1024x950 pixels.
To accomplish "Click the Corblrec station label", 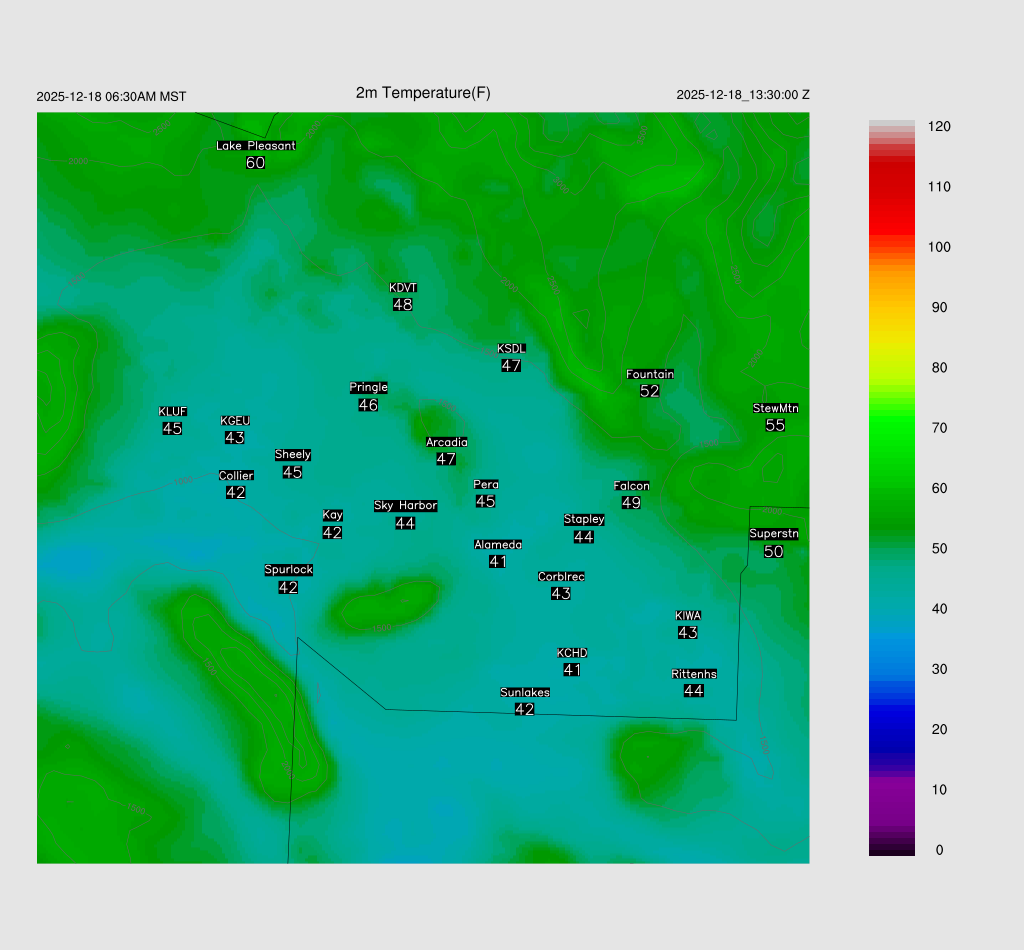I will tap(561, 577).
